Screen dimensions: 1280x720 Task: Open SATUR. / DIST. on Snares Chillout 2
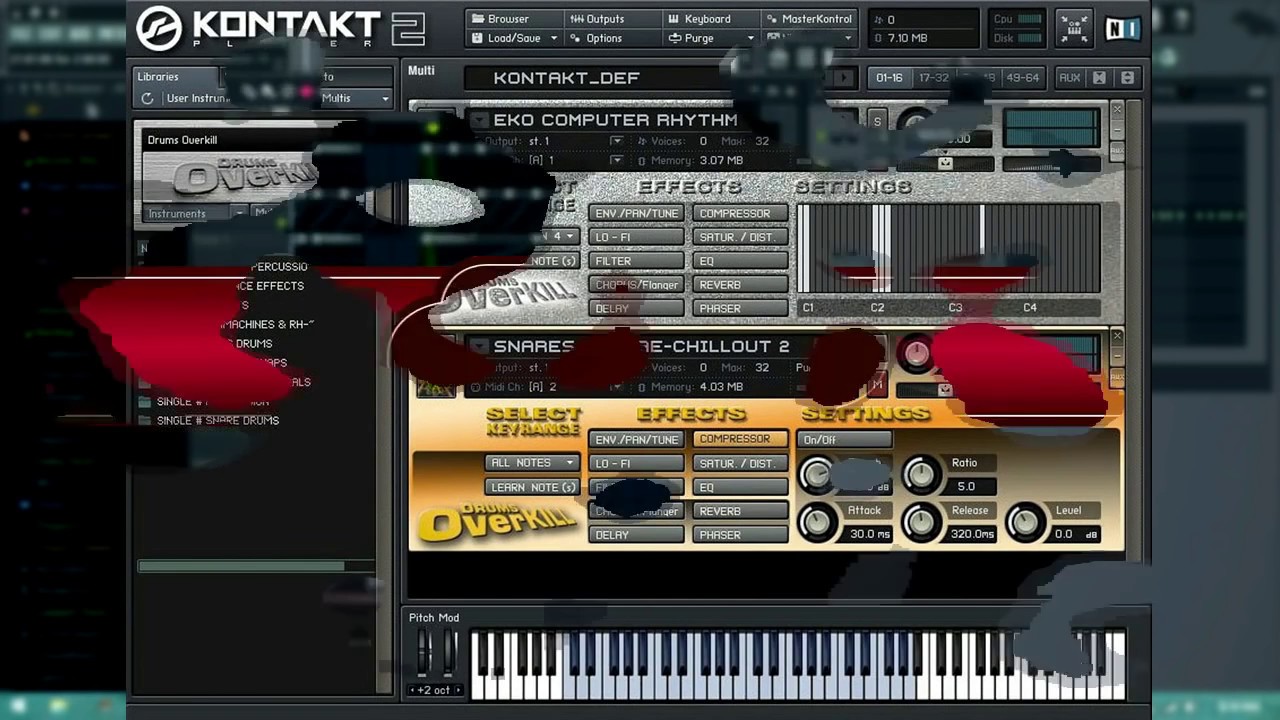pos(740,464)
